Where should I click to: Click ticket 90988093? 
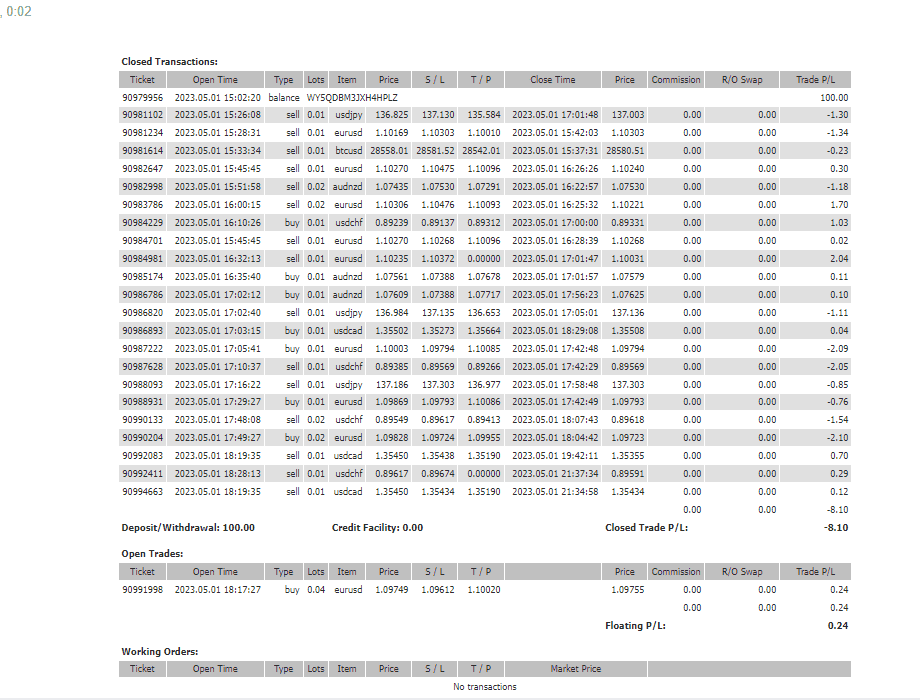click(143, 384)
